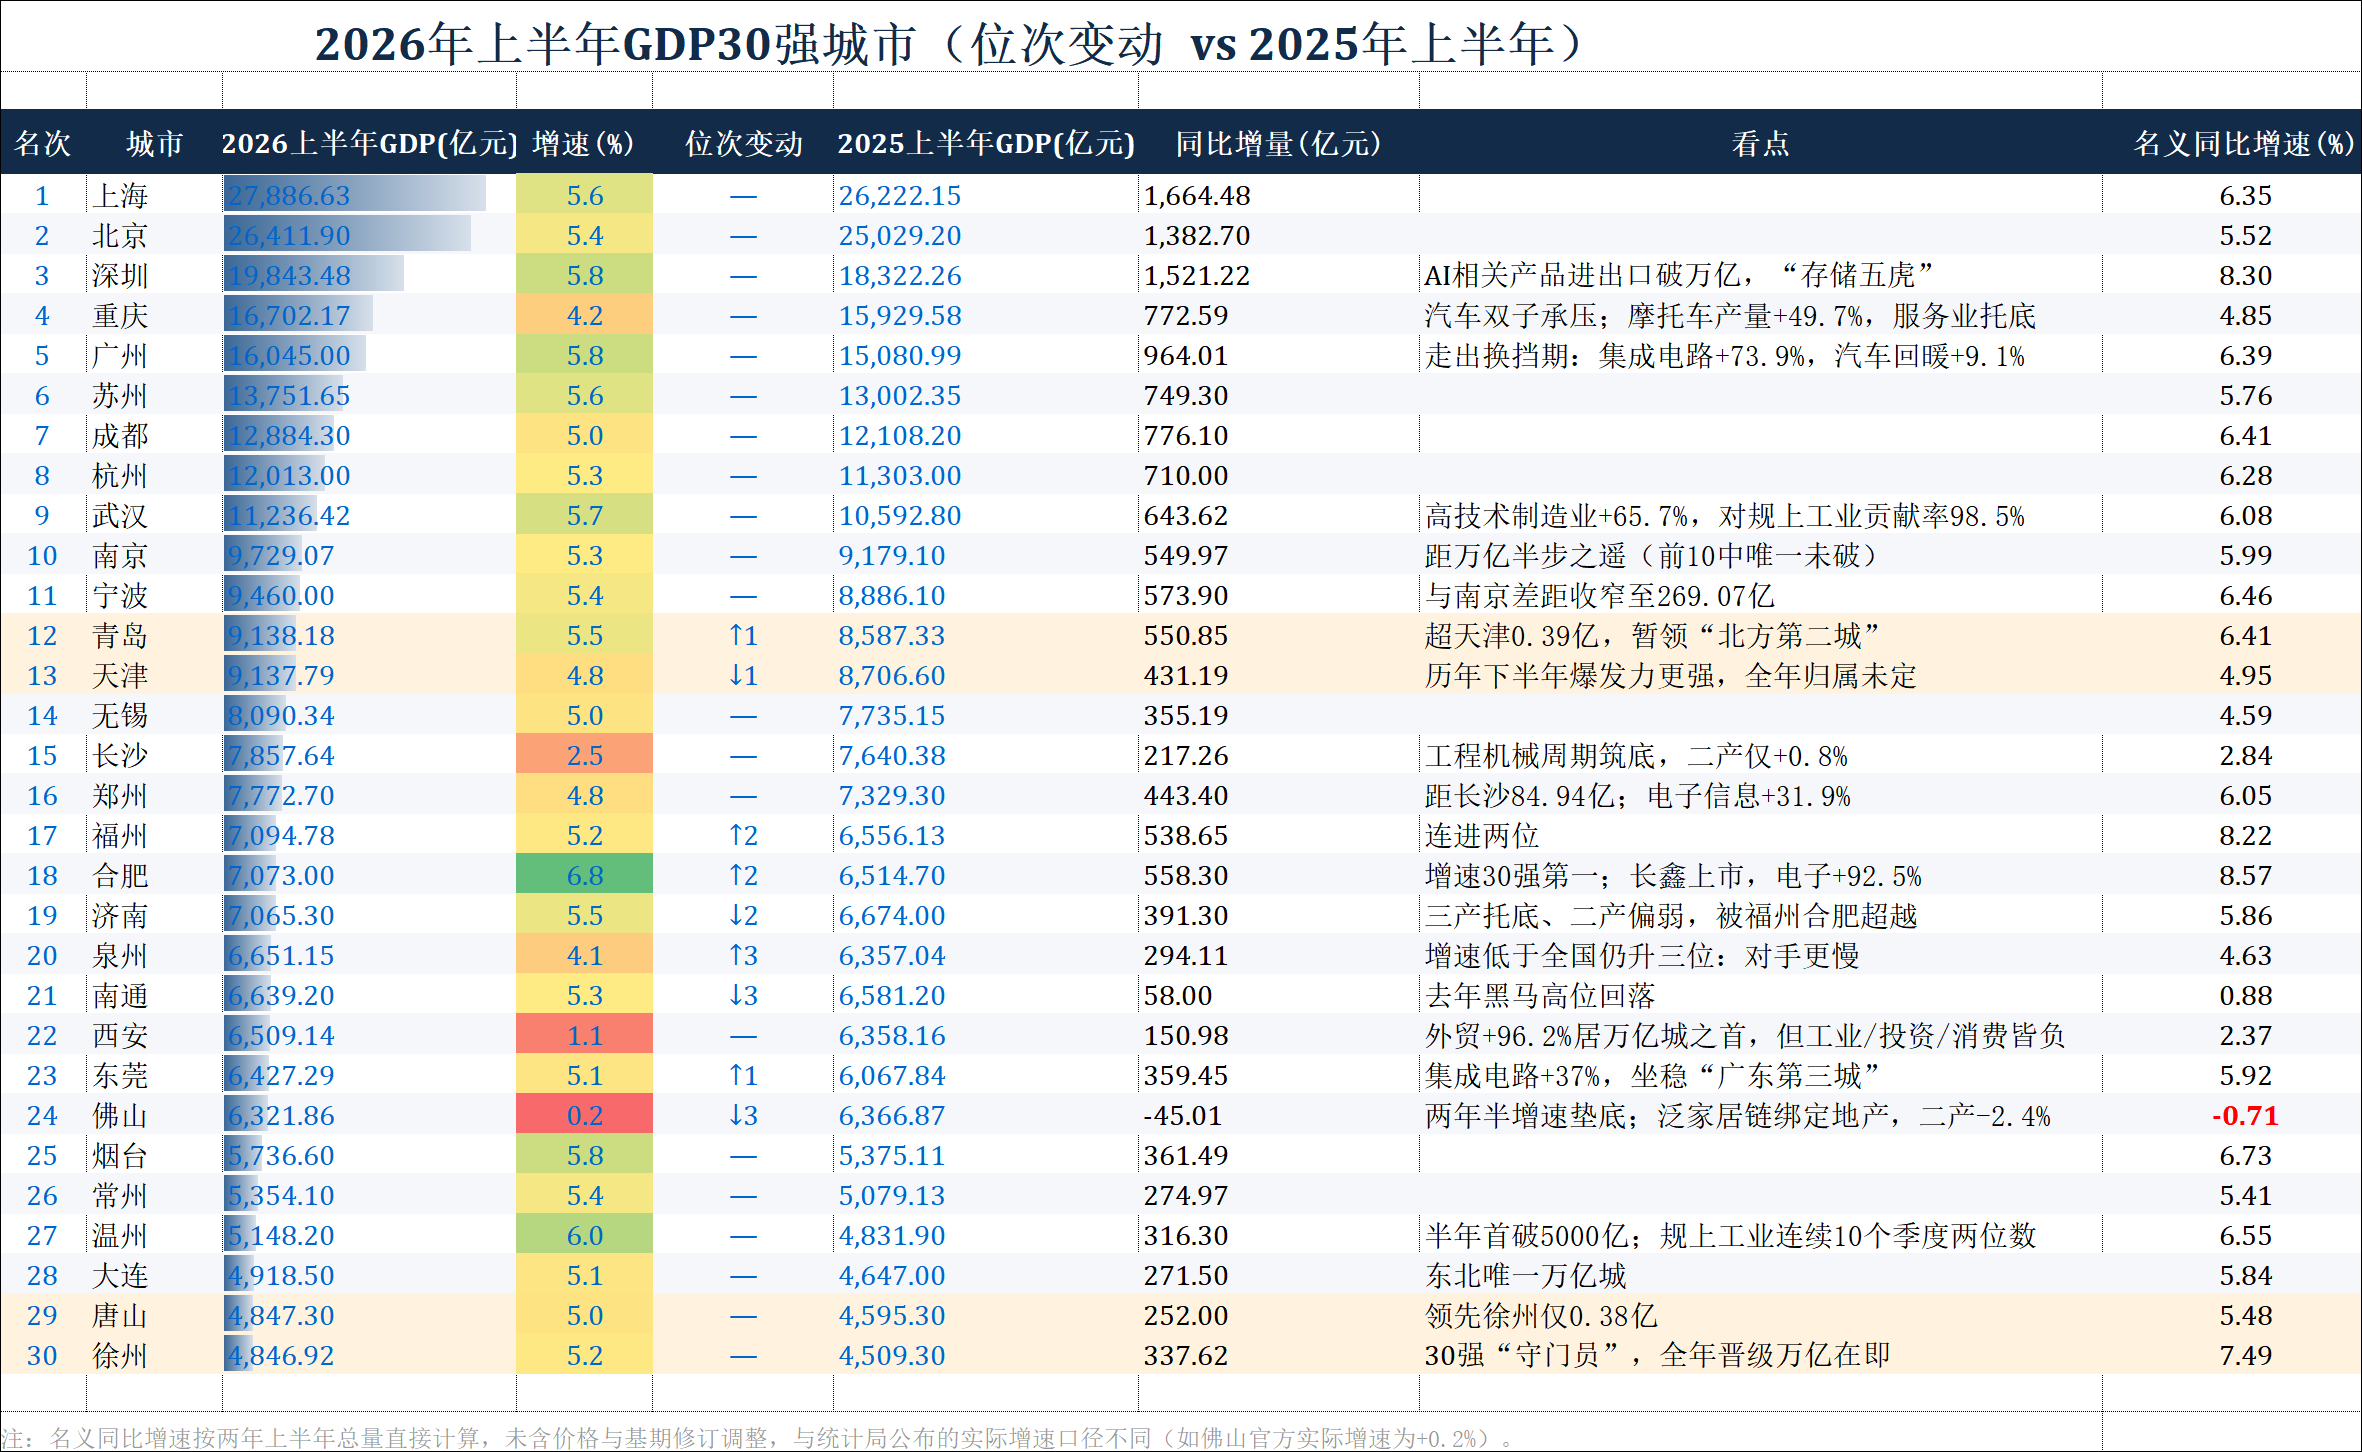Select the 2026上半年GDP(亿元) column header

(x=369, y=143)
